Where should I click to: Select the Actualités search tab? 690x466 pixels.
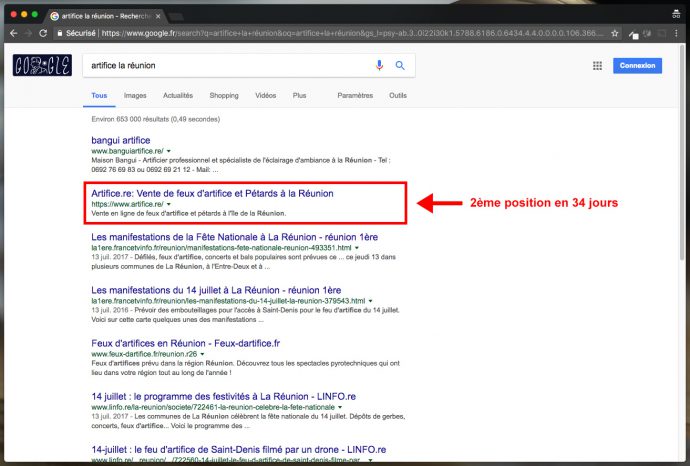177,96
